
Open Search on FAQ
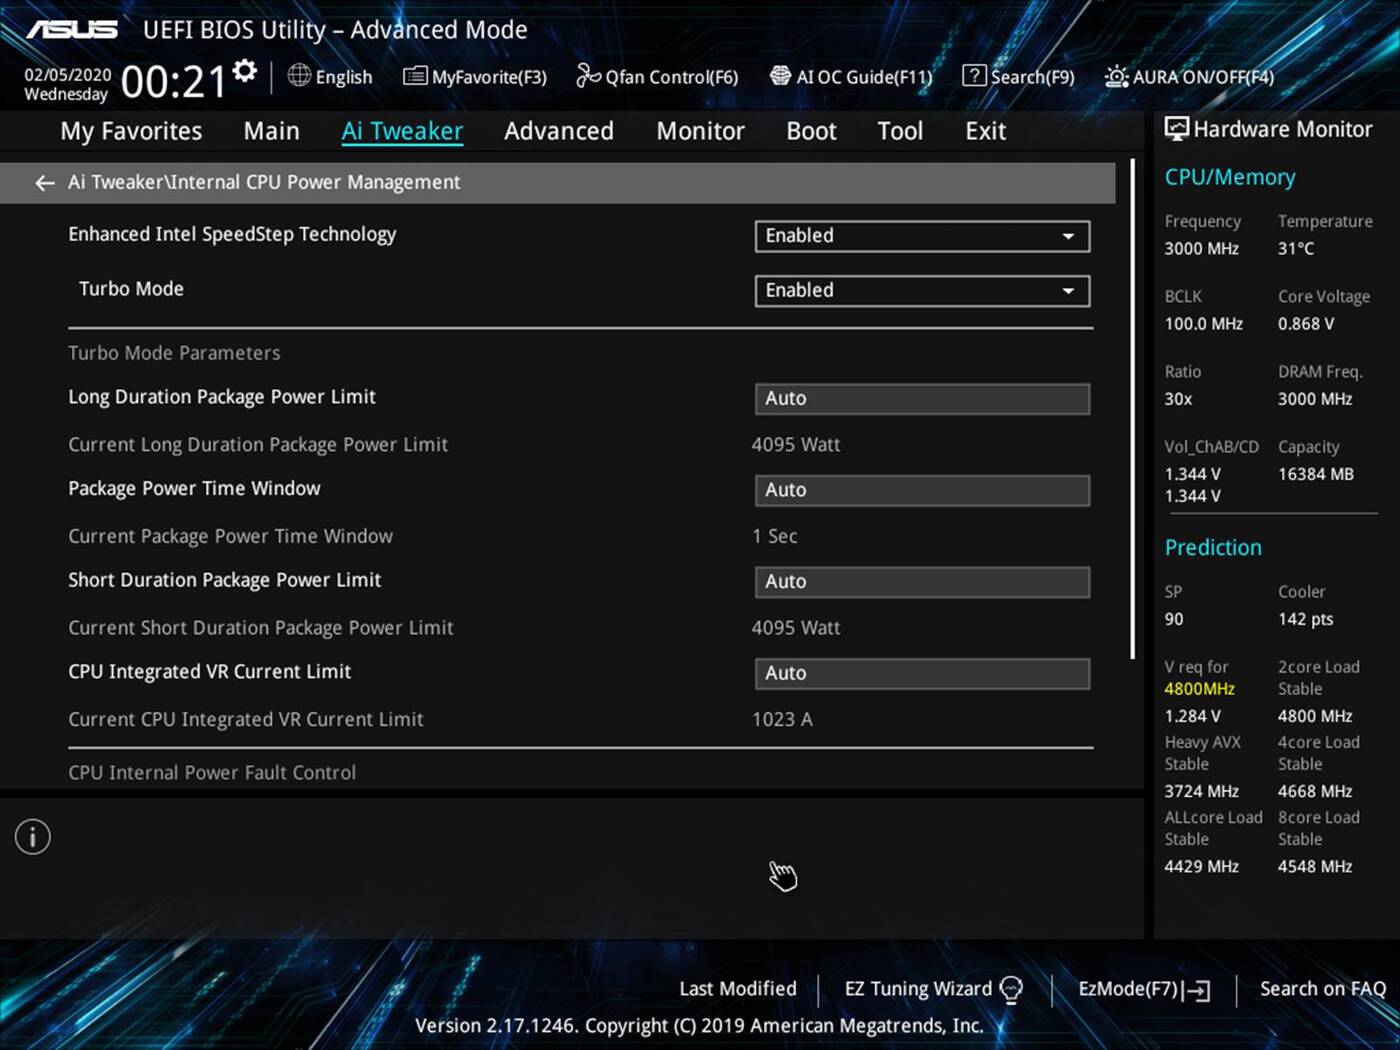(1322, 989)
